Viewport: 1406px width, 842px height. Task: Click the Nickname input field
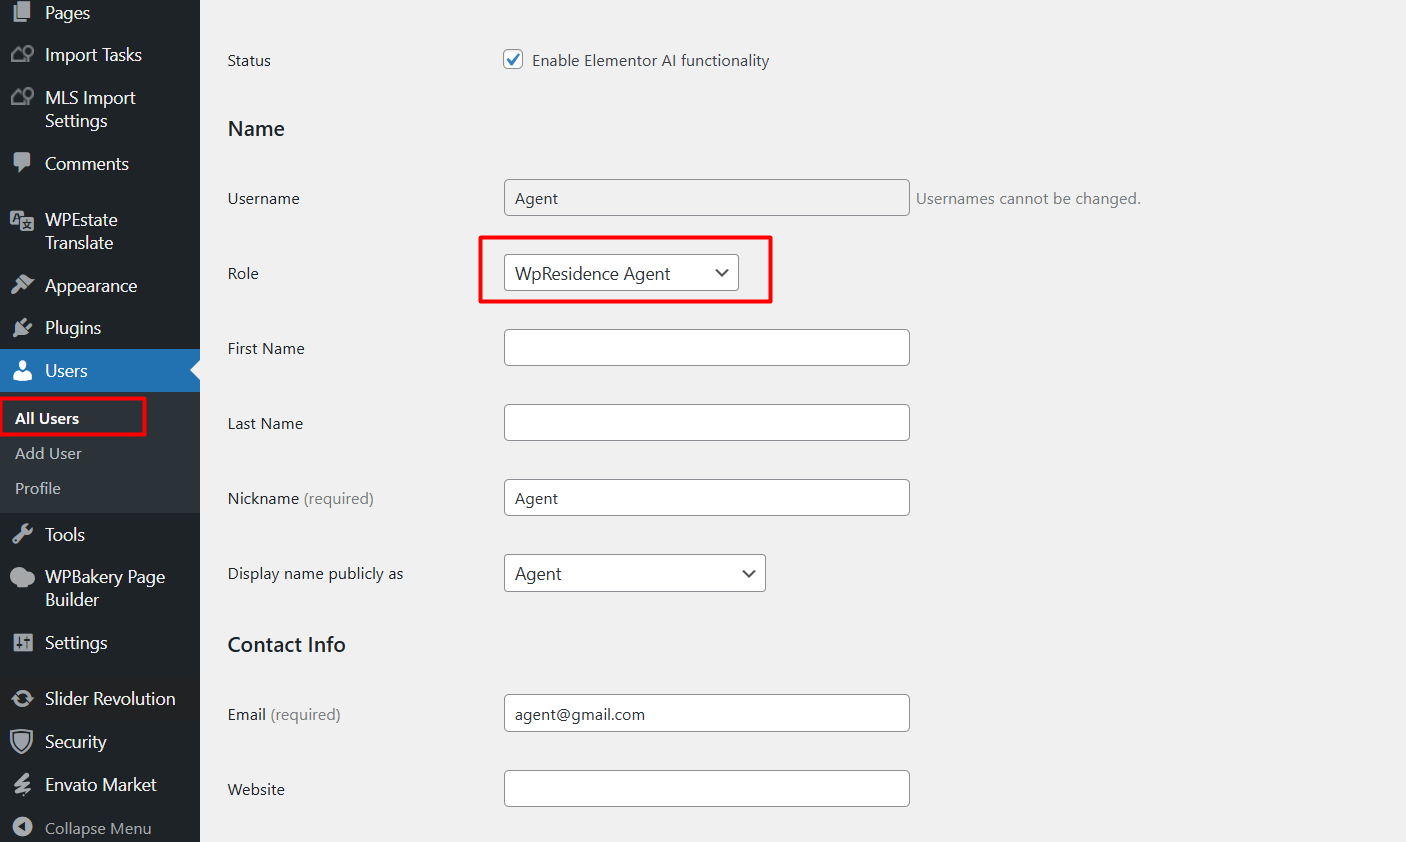(706, 497)
